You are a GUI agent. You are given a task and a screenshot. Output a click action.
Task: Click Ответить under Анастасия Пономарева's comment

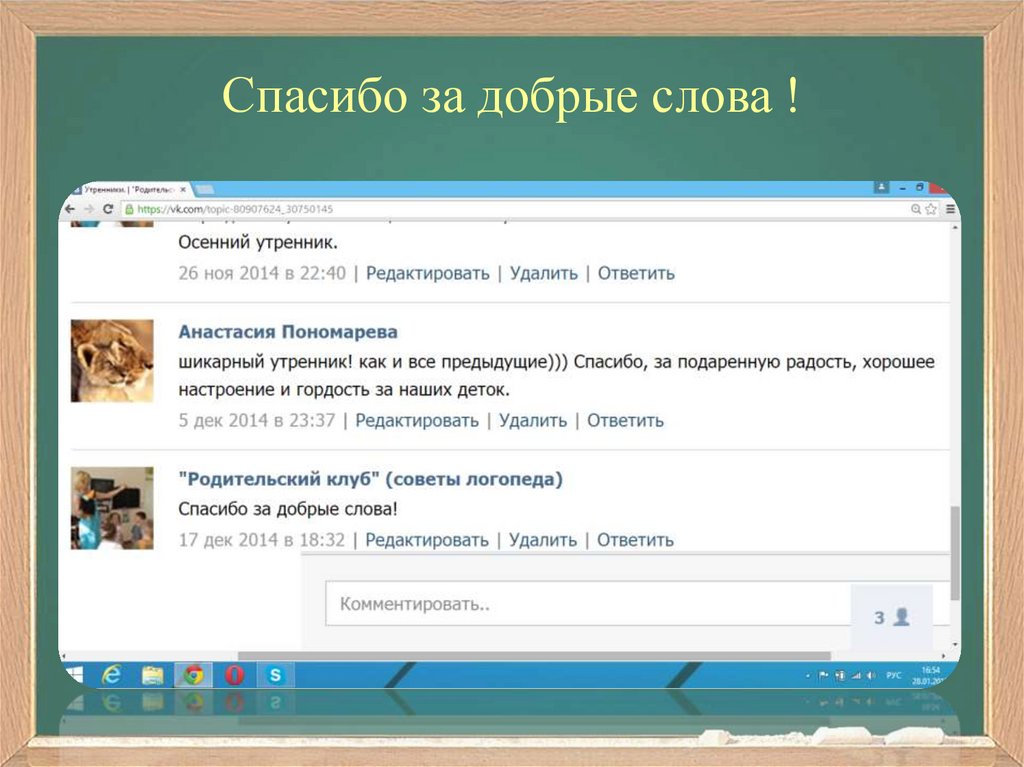[x=625, y=421]
